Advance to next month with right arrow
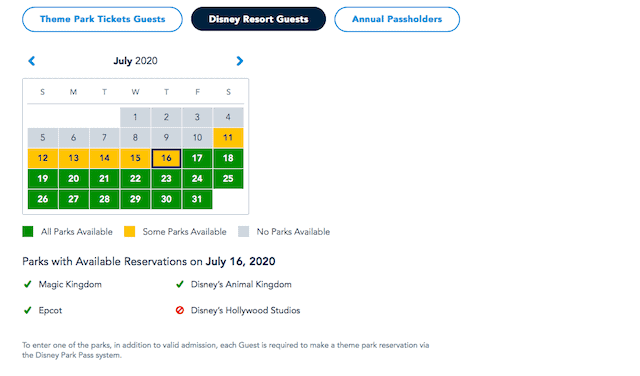Image resolution: width=640 pixels, height=376 pixels. 240,61
